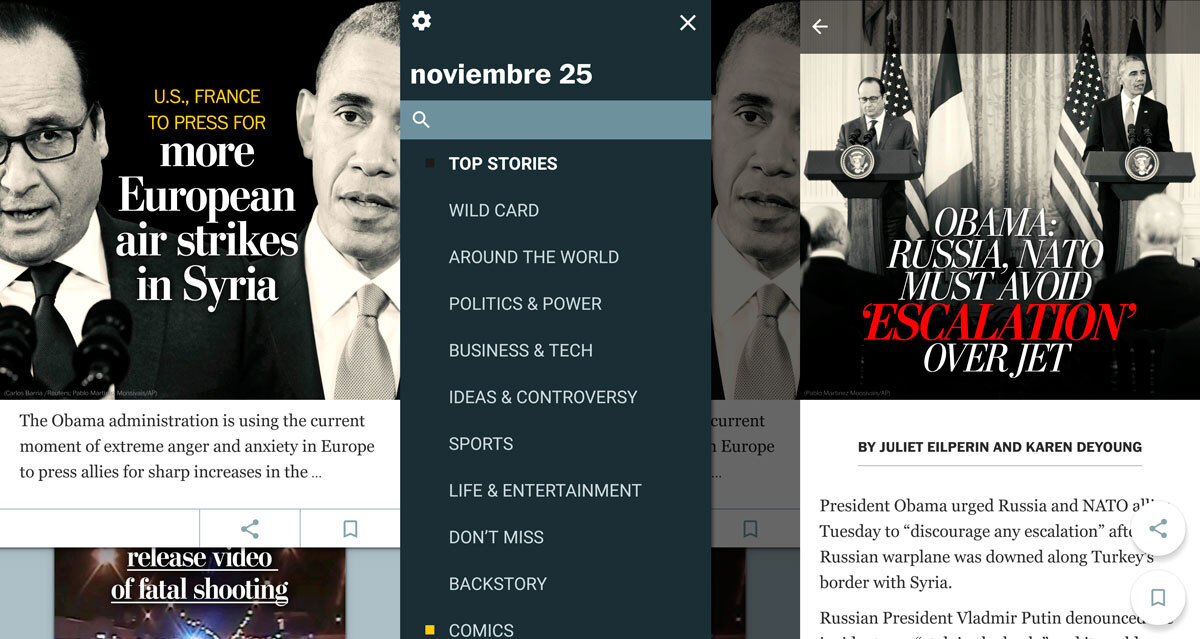Image resolution: width=1200 pixels, height=639 pixels.
Task: Tap the floating share button on article
Action: pos(1158,529)
